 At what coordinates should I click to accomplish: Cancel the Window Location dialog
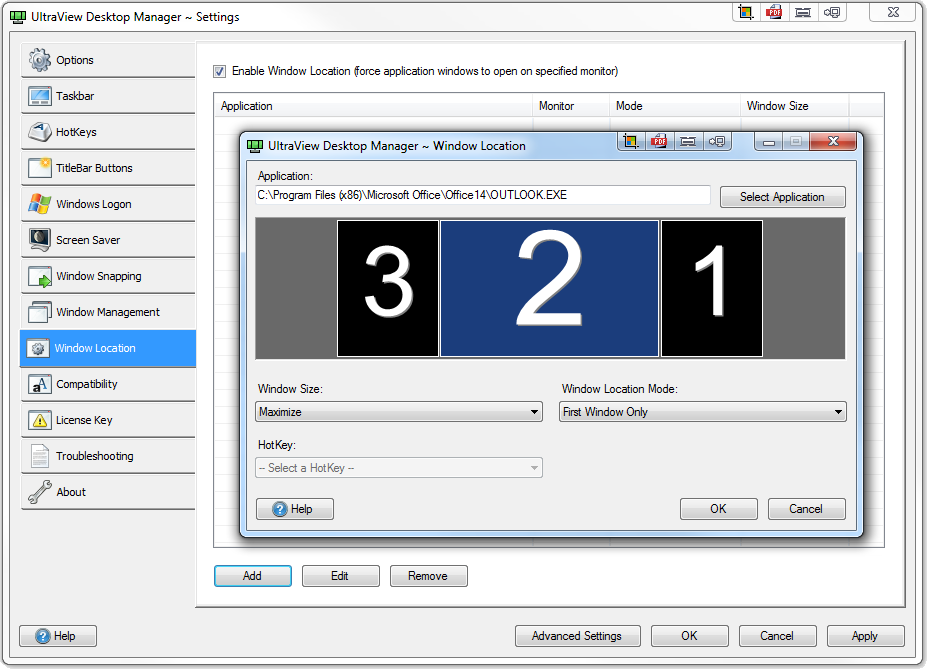(806, 509)
